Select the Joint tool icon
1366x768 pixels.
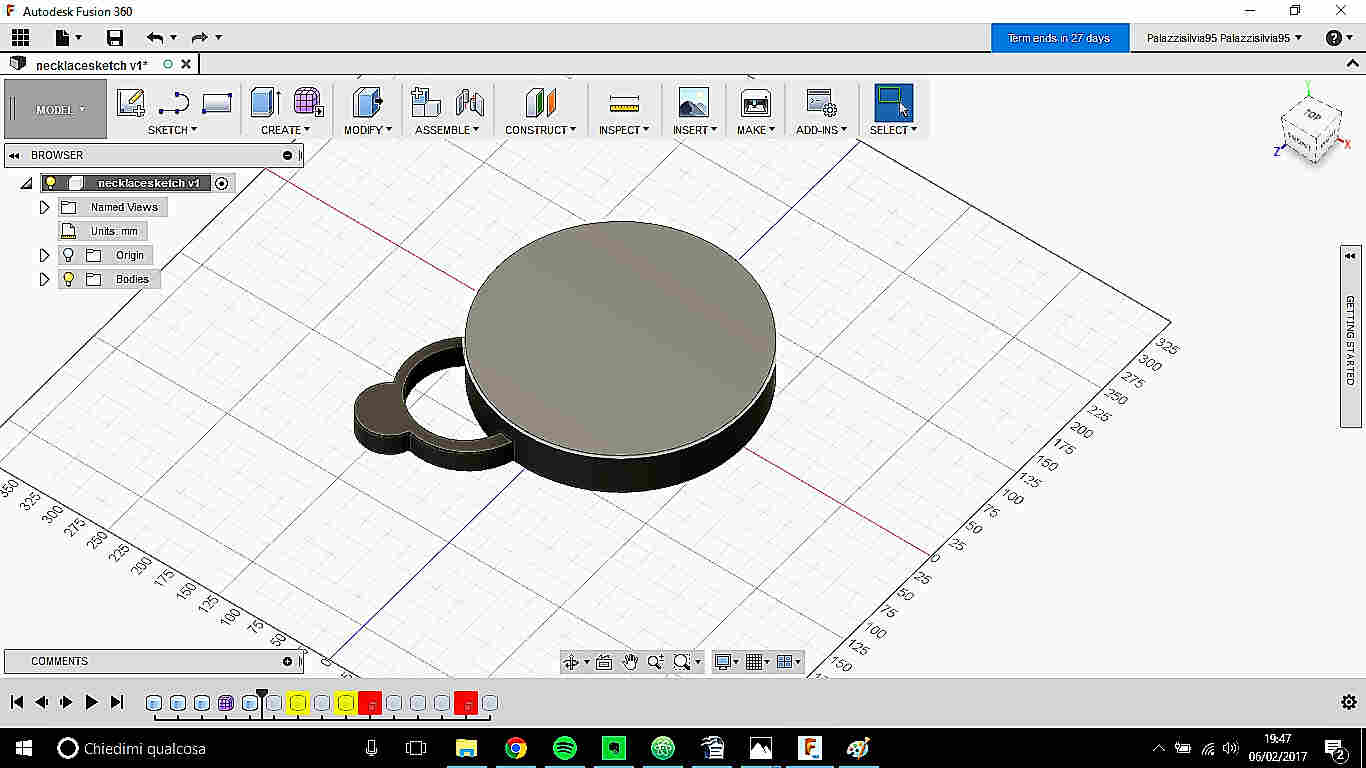coord(470,103)
